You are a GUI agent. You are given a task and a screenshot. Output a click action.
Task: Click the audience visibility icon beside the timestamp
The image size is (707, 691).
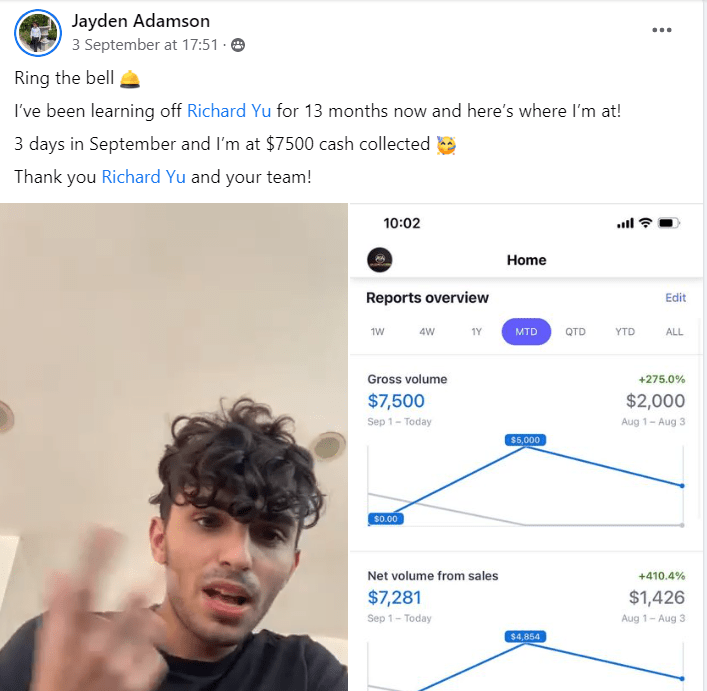[238, 45]
